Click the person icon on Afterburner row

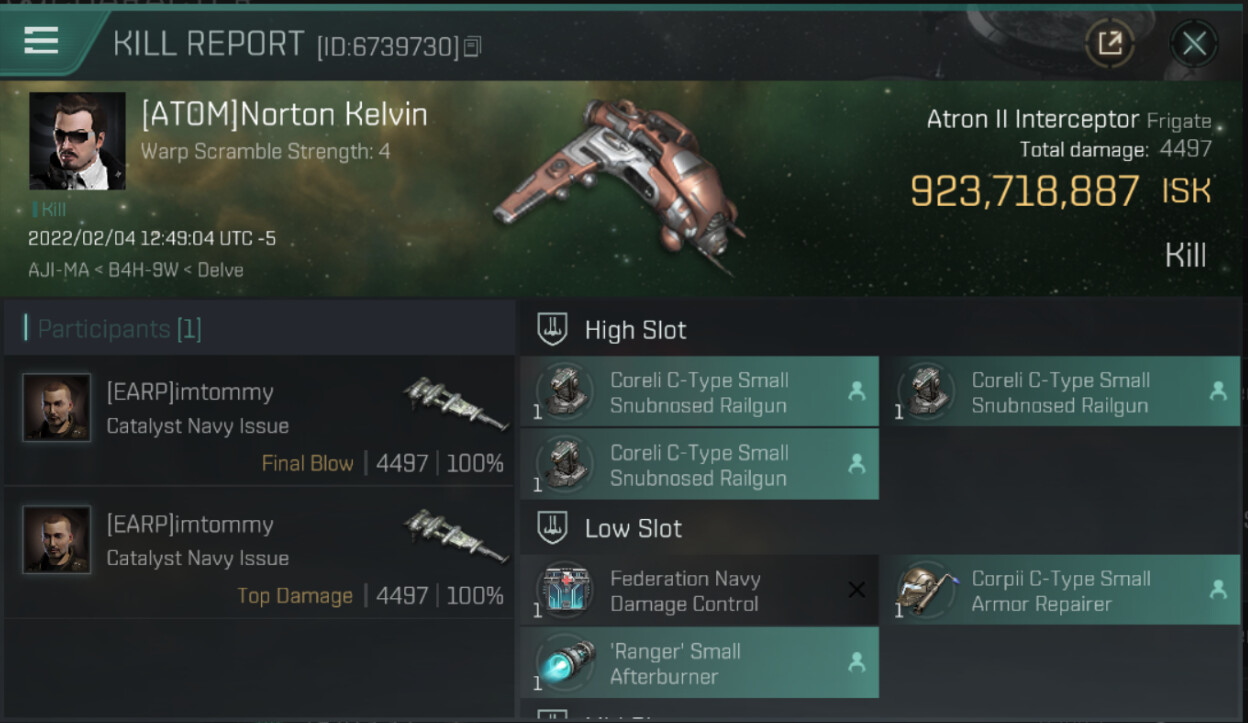[x=856, y=662]
